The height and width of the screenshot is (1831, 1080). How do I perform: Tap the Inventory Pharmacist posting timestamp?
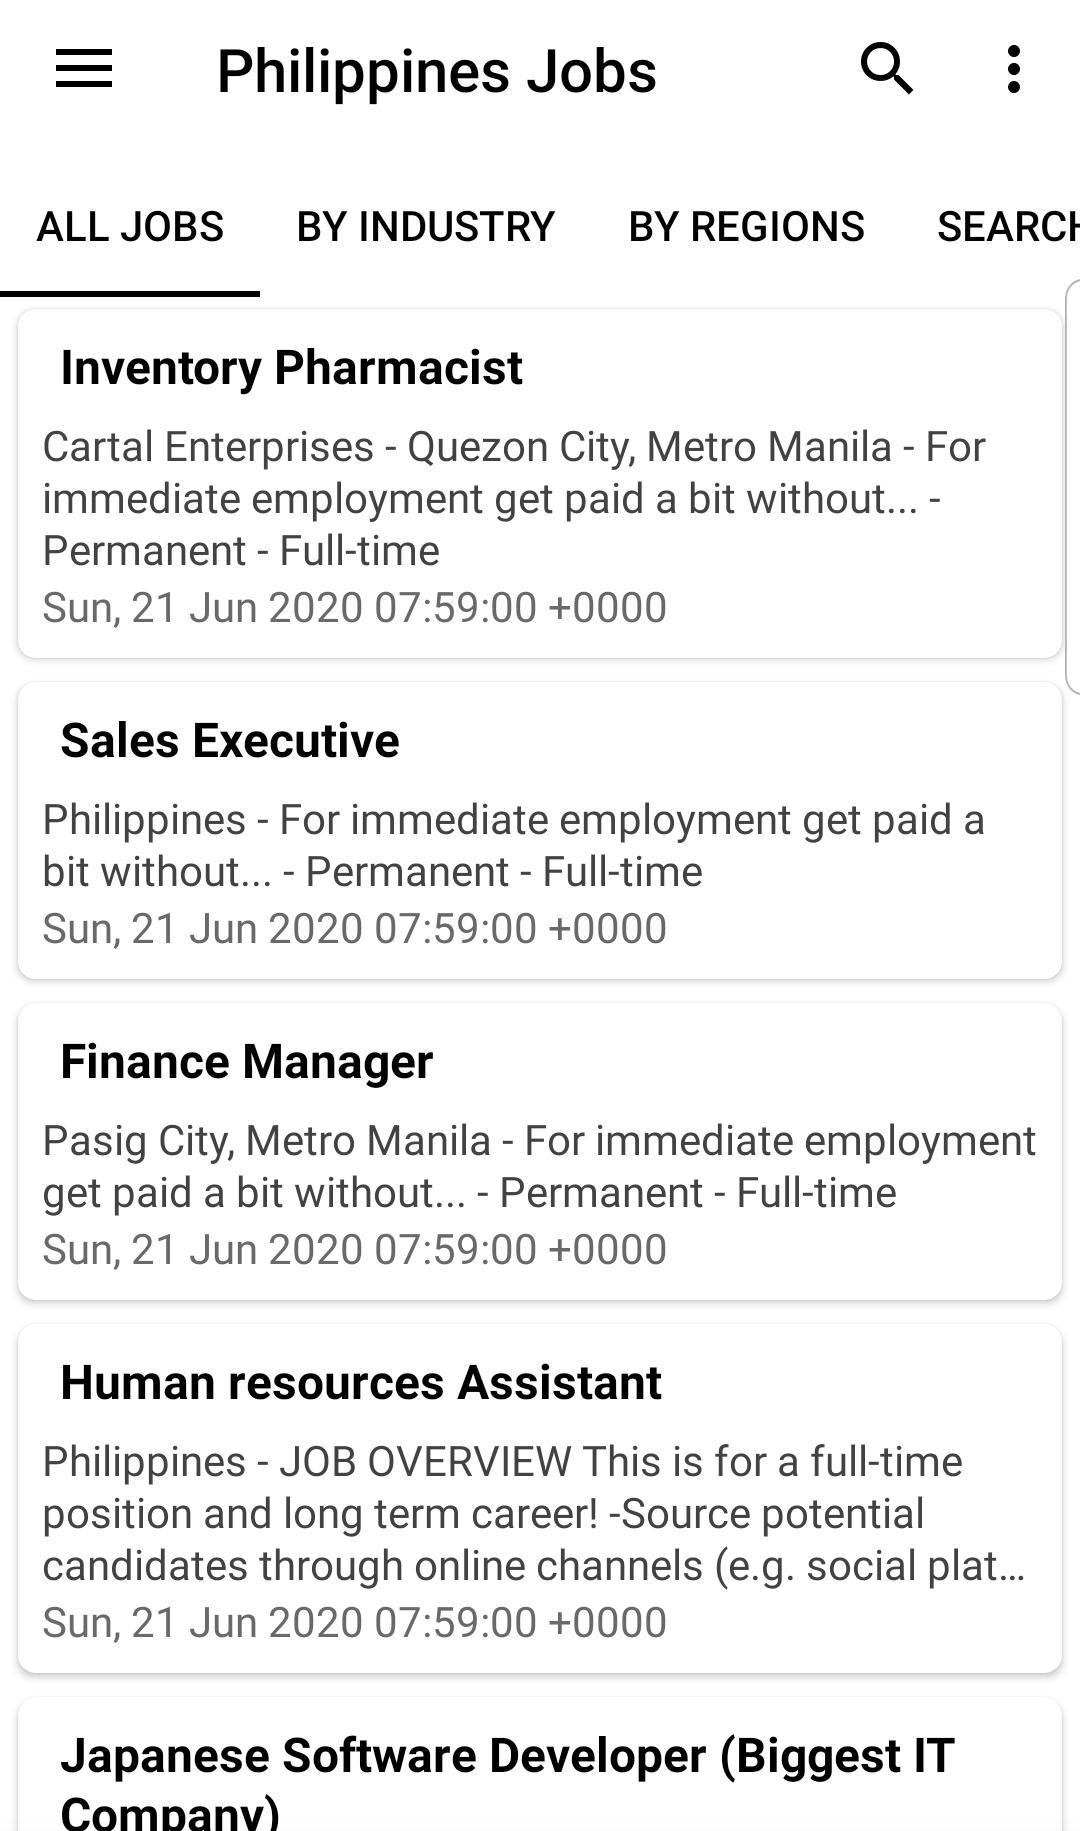354,608
